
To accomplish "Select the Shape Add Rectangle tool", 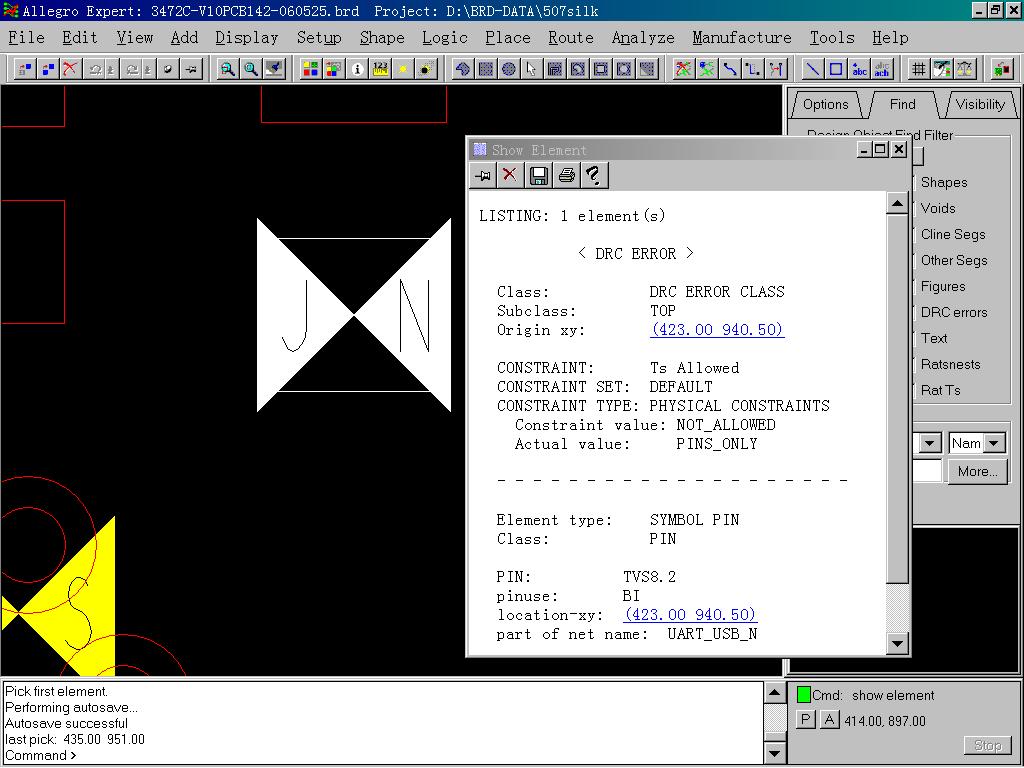I will click(x=485, y=69).
